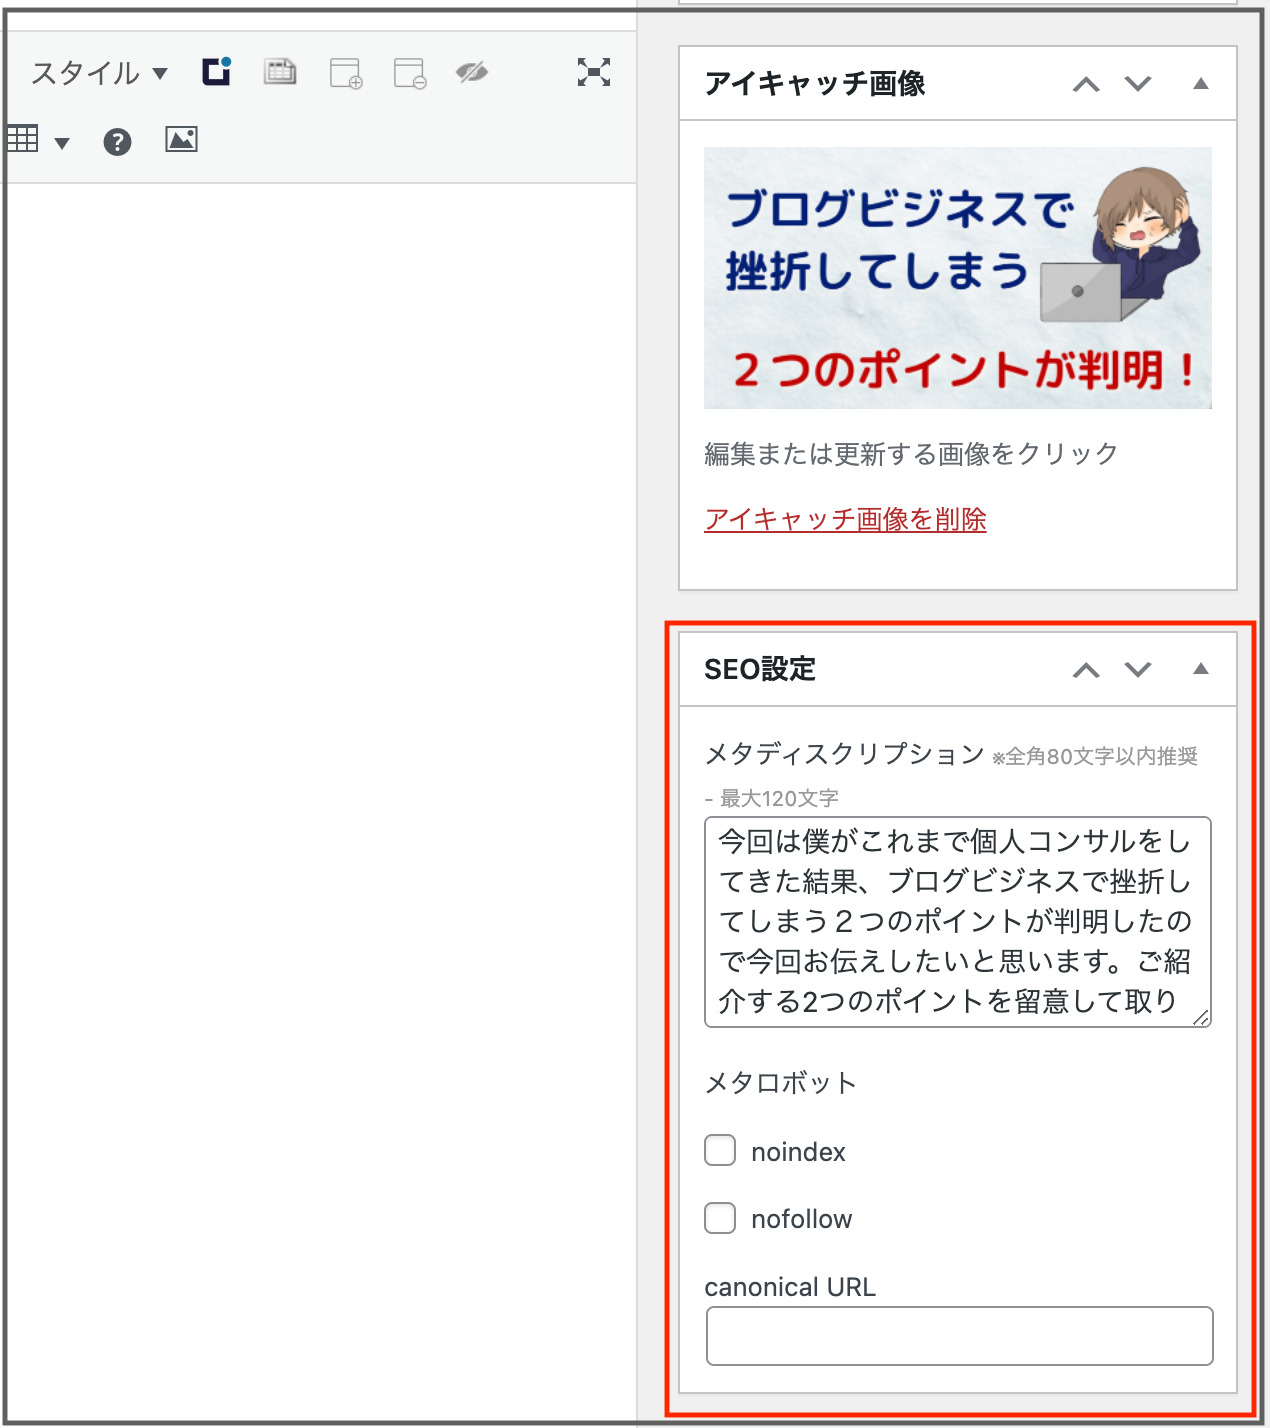1270x1428 pixels.
Task: Move アイキャッチ画像 panel up
Action: tap(1086, 84)
